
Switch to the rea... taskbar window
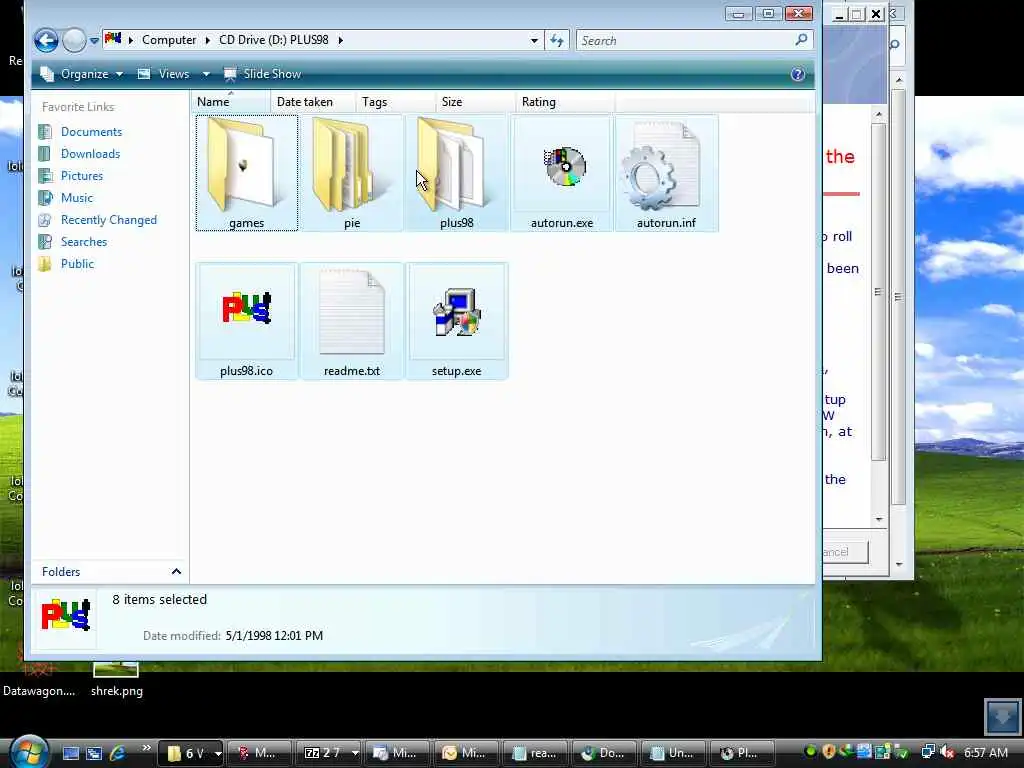click(536, 753)
